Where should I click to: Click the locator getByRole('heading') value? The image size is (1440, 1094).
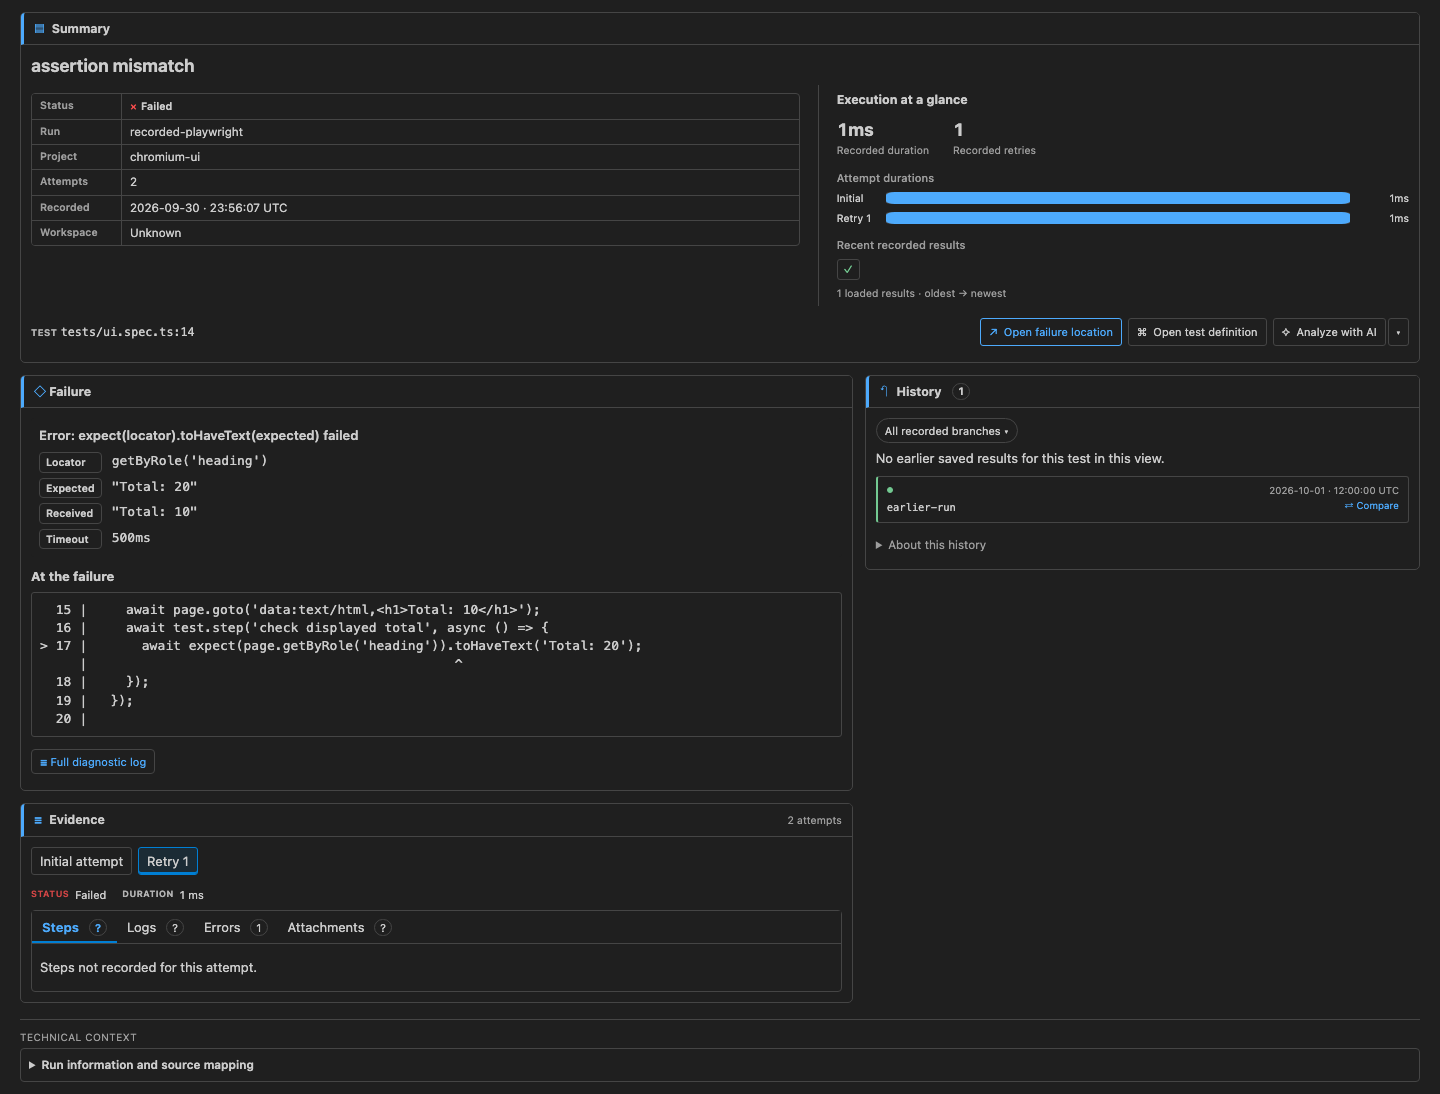pos(190,461)
